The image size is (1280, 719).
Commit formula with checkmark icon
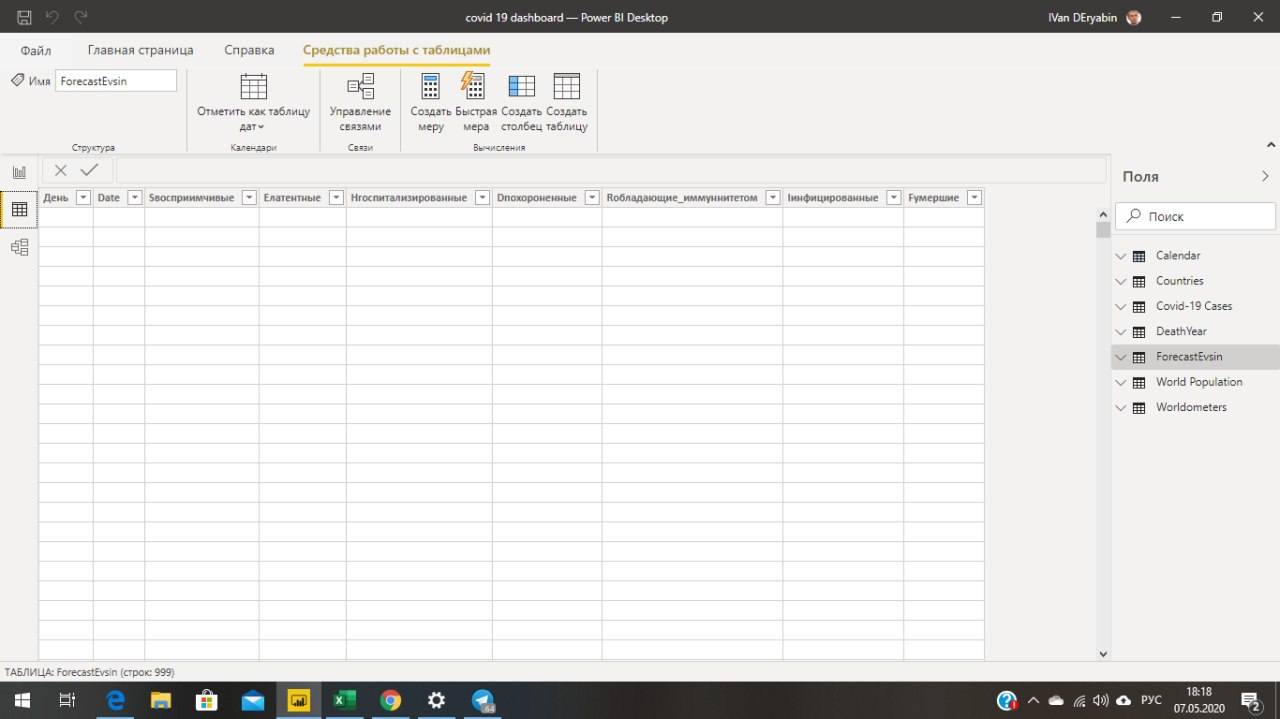89,170
